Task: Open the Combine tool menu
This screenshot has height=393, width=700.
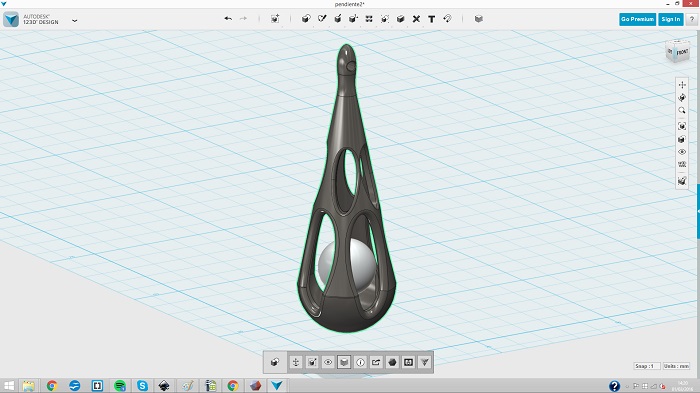Action: pos(400,19)
